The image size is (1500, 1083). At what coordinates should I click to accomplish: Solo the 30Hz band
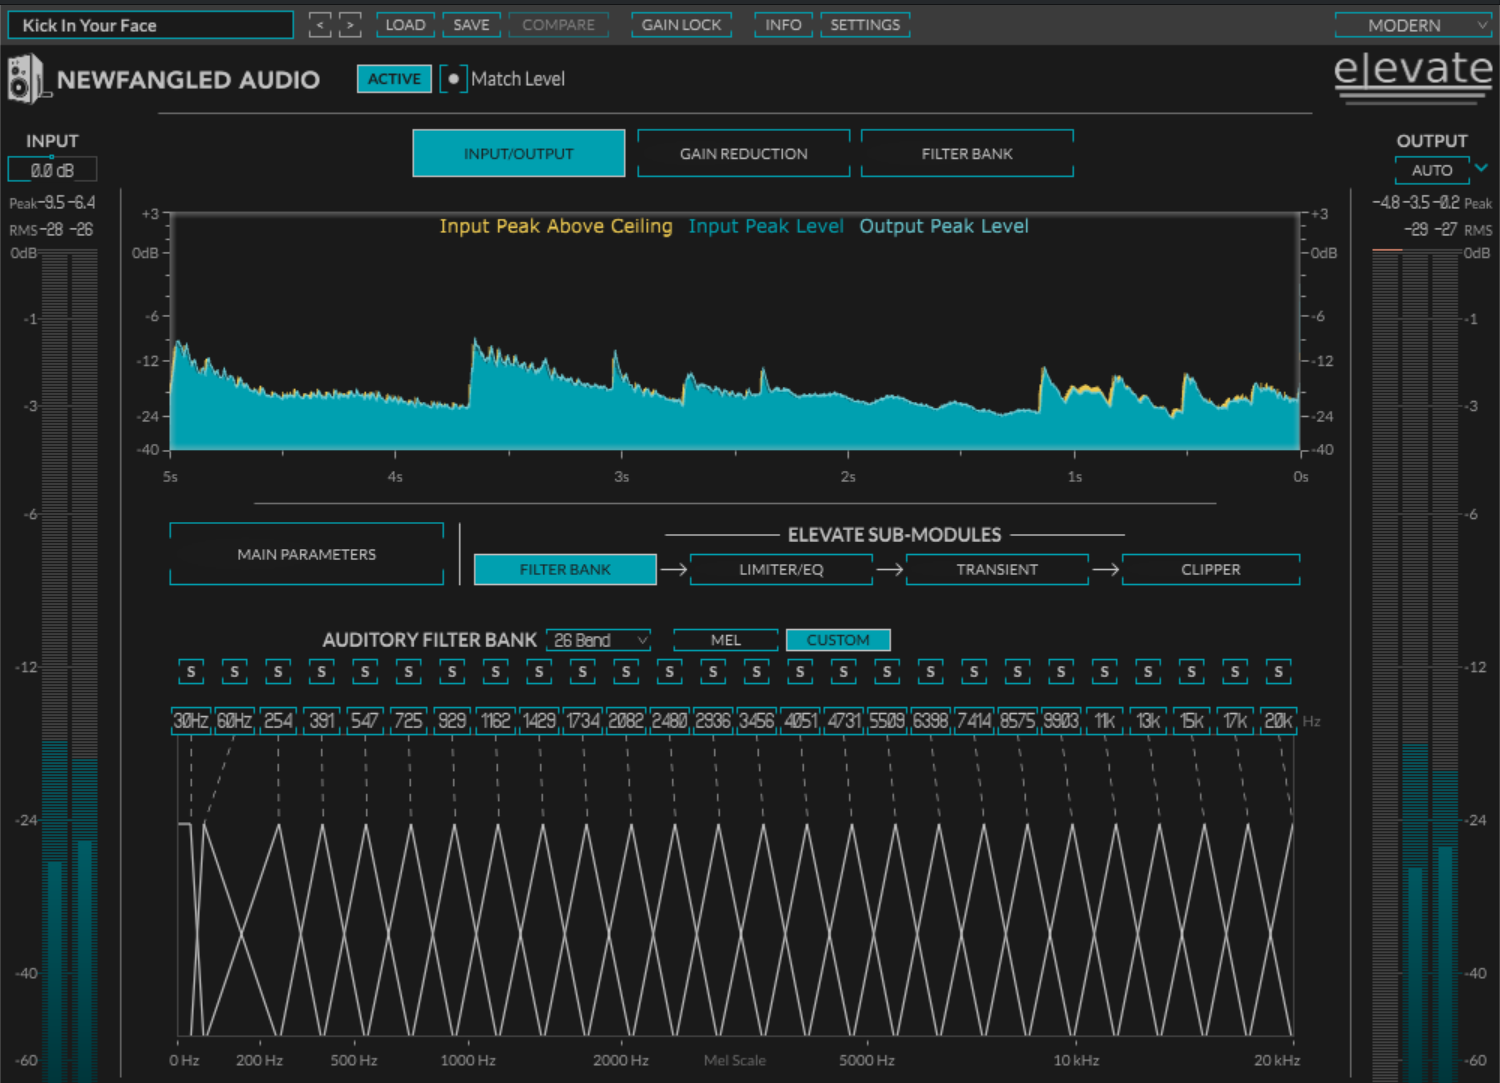pos(191,672)
